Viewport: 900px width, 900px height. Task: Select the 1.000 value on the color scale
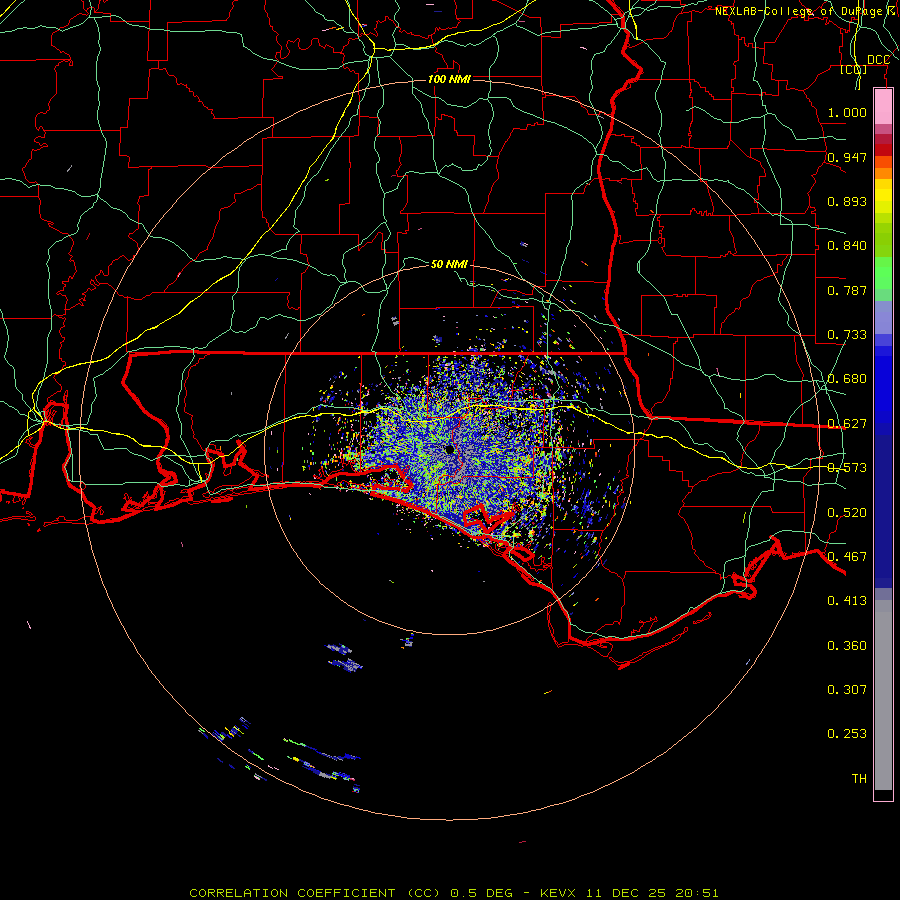pos(847,112)
